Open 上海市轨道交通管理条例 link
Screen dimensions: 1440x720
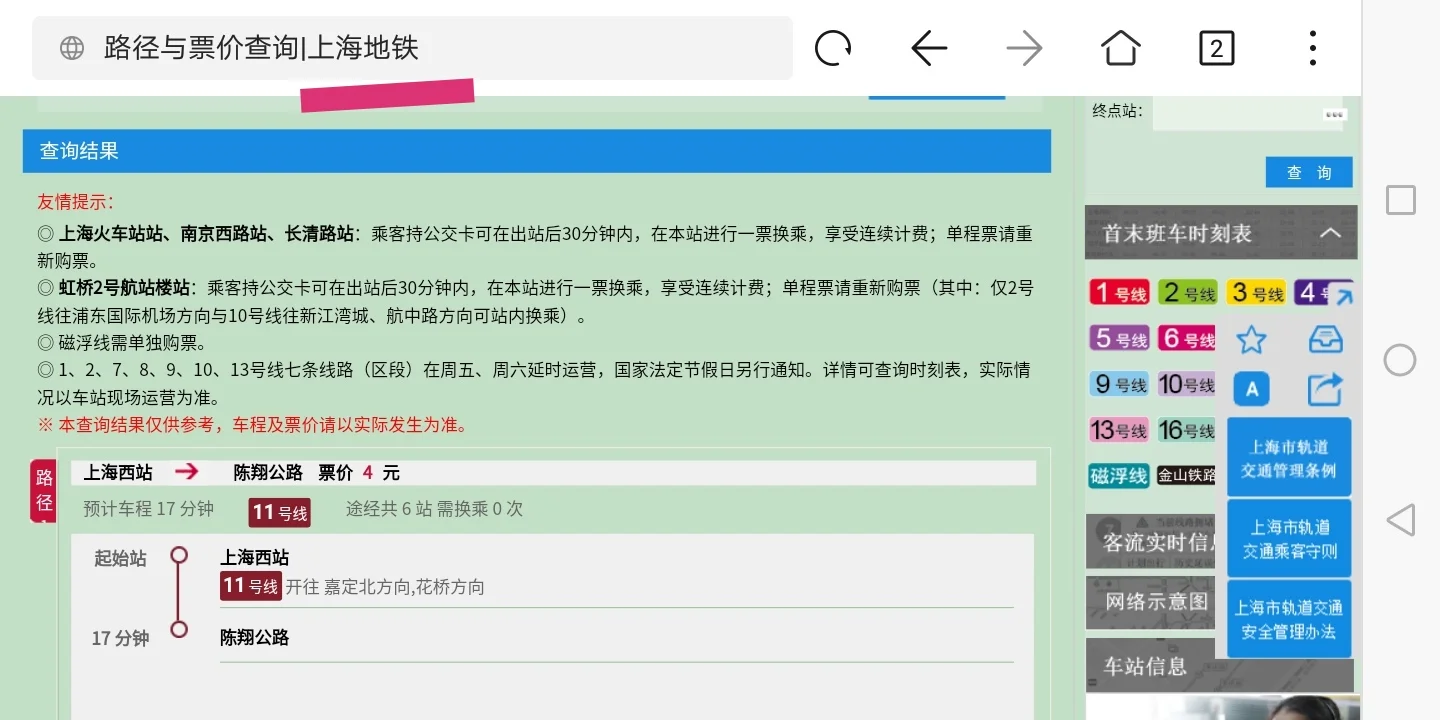1289,456
